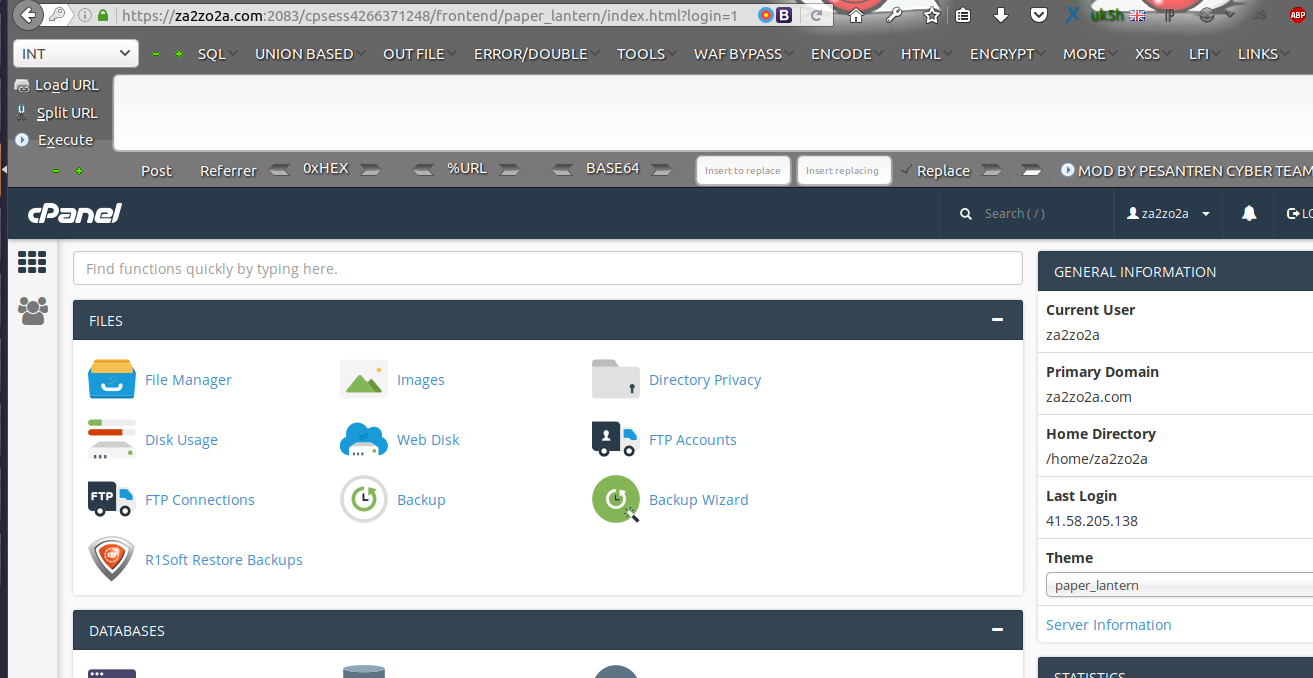Click the hackbar URL text area
The width and height of the screenshot is (1313, 678).
(712, 112)
